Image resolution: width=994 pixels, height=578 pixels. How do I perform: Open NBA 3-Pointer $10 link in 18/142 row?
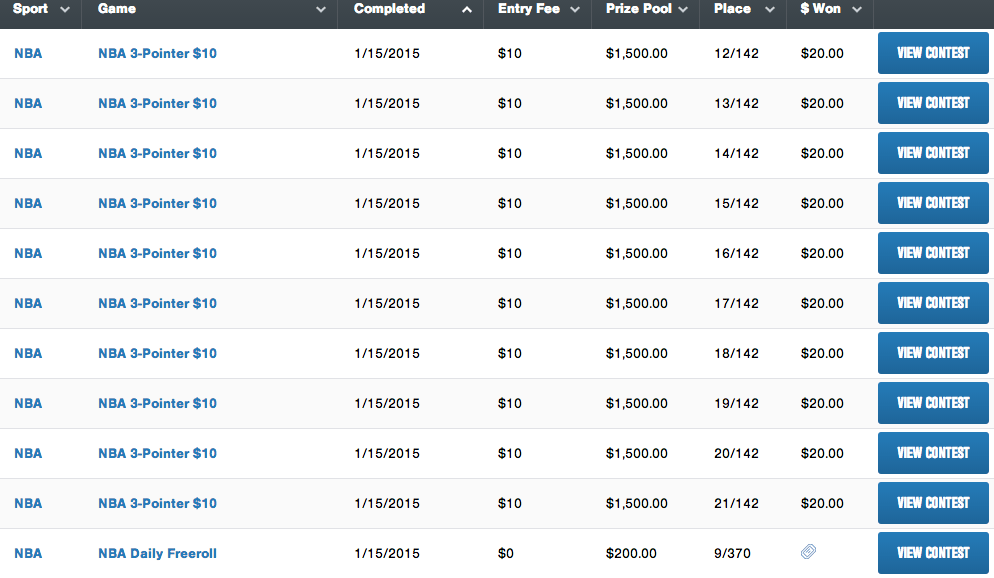(x=157, y=353)
